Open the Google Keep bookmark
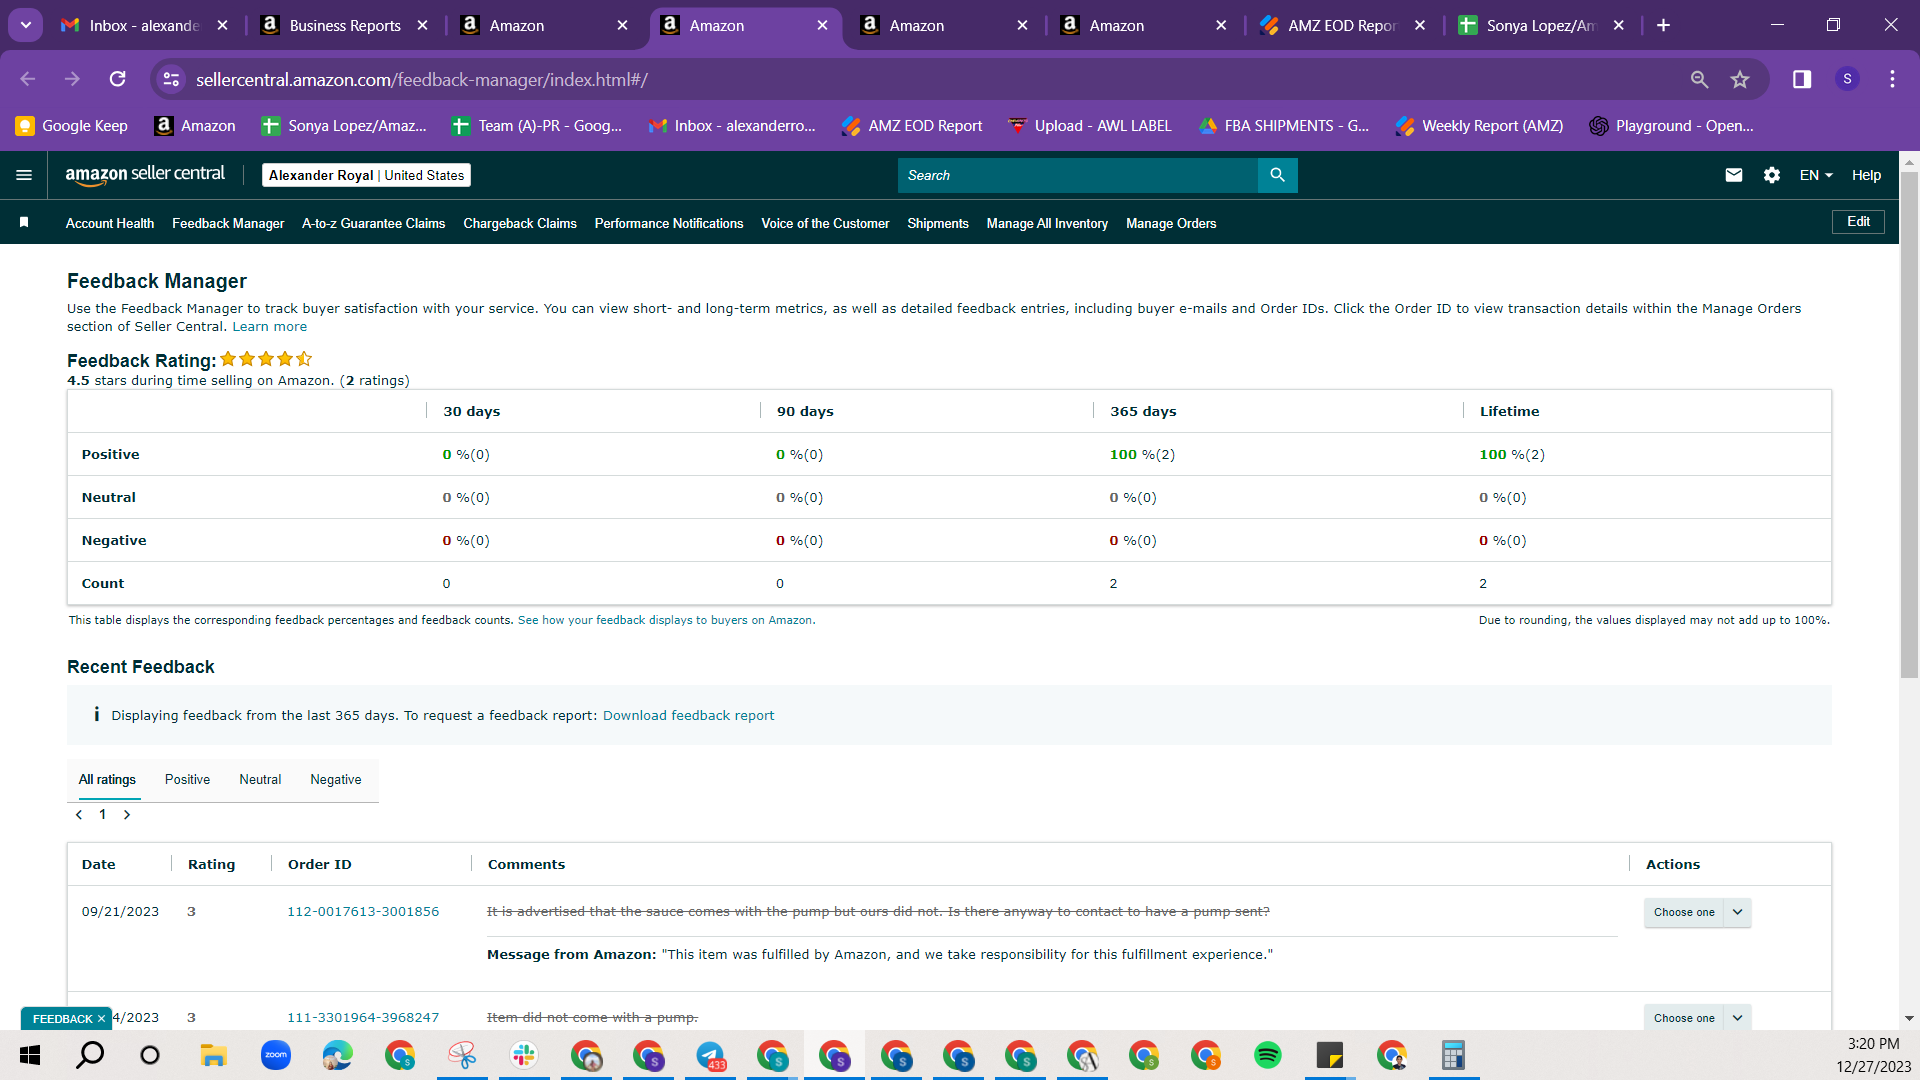The width and height of the screenshot is (1920, 1080). [x=72, y=126]
